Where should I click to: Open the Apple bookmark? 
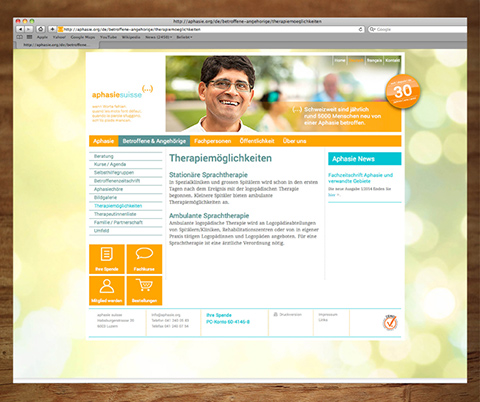click(42, 37)
